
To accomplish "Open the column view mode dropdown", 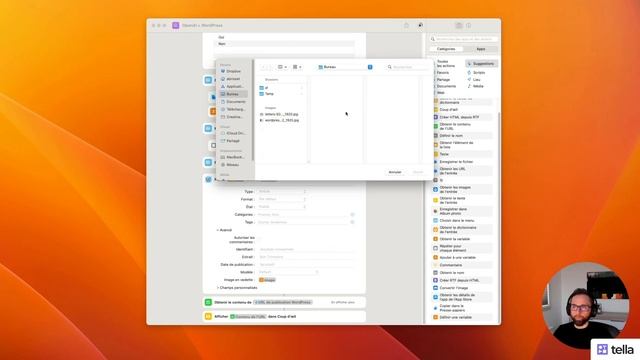I will point(282,67).
